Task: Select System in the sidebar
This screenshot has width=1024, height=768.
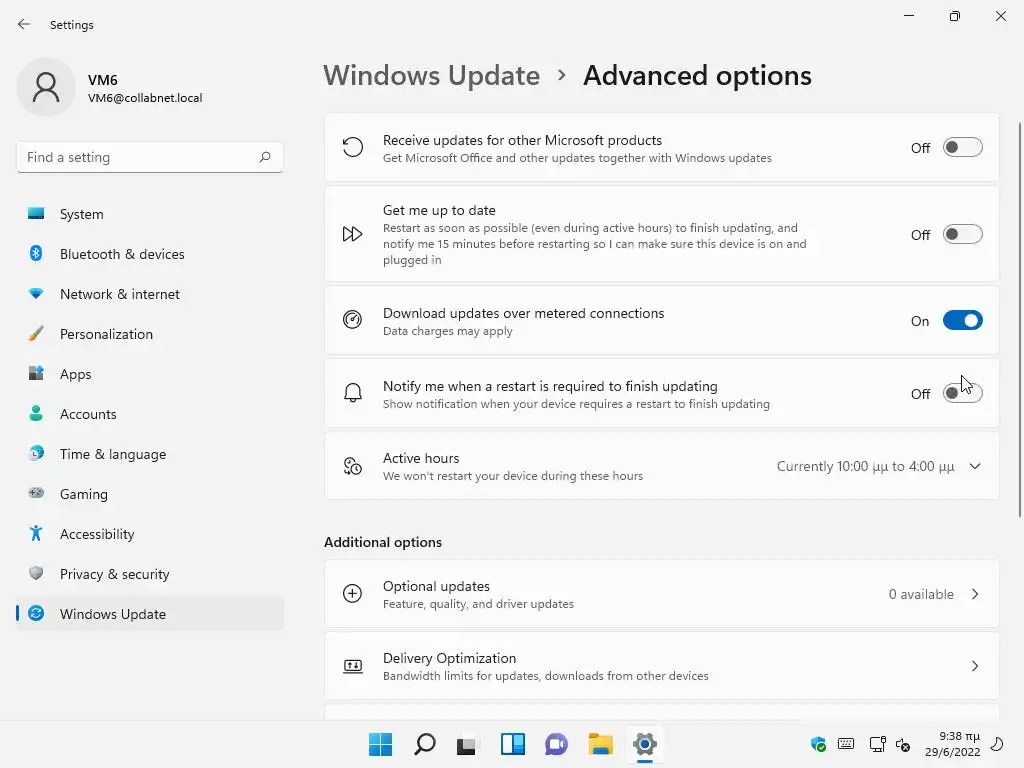Action: point(150,214)
